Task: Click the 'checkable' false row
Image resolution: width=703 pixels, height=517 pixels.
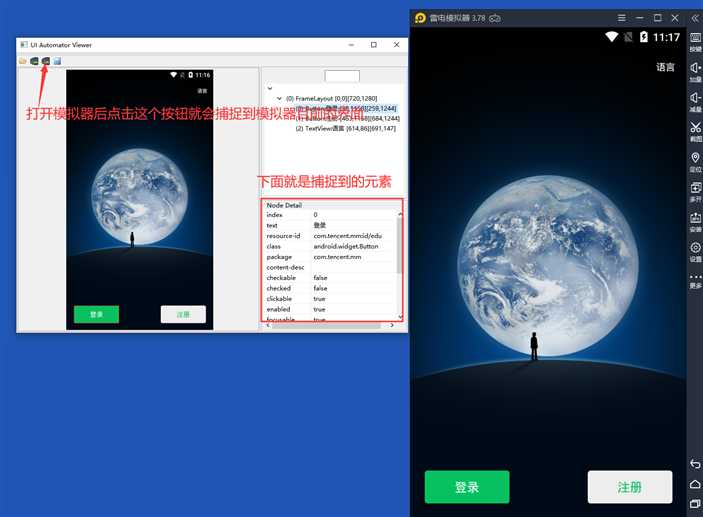Action: click(331, 278)
